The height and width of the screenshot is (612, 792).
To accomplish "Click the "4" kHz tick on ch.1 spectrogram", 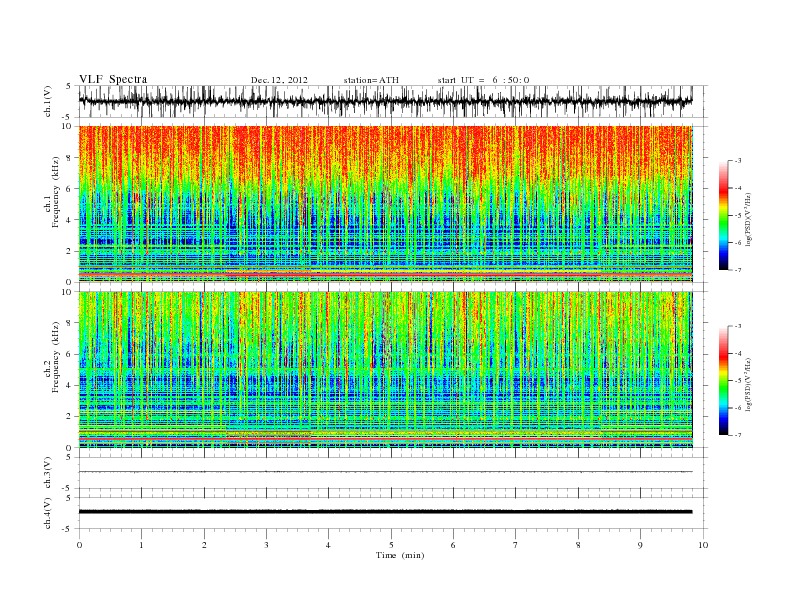I will coord(70,220).
